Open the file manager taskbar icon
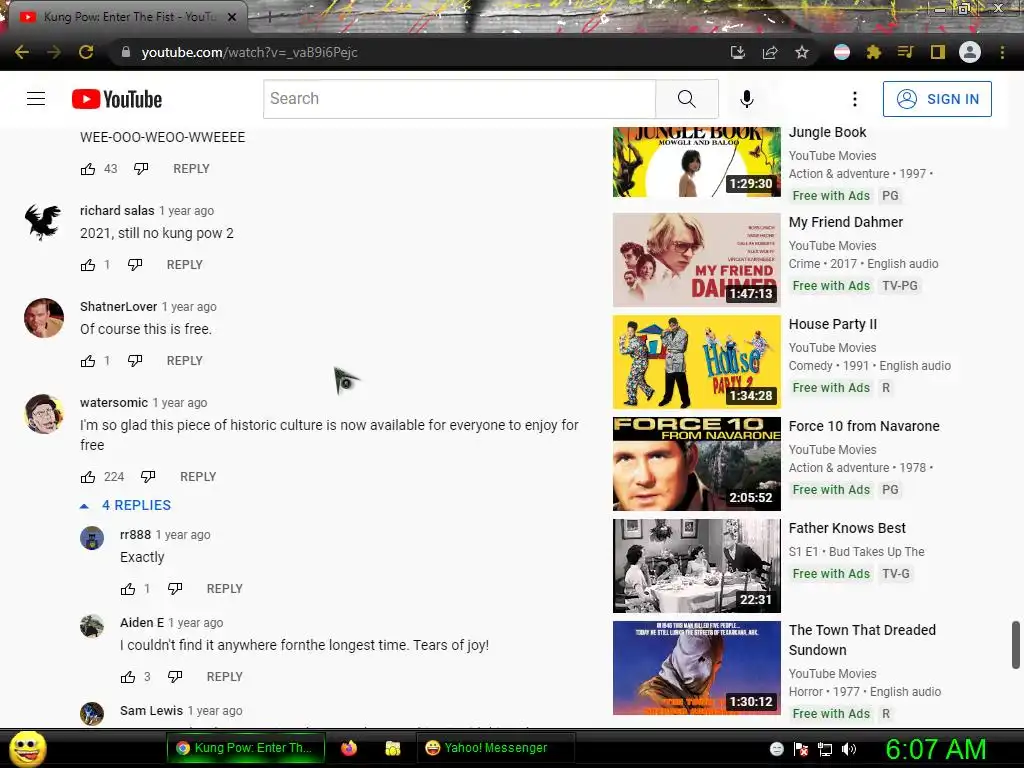 392,748
